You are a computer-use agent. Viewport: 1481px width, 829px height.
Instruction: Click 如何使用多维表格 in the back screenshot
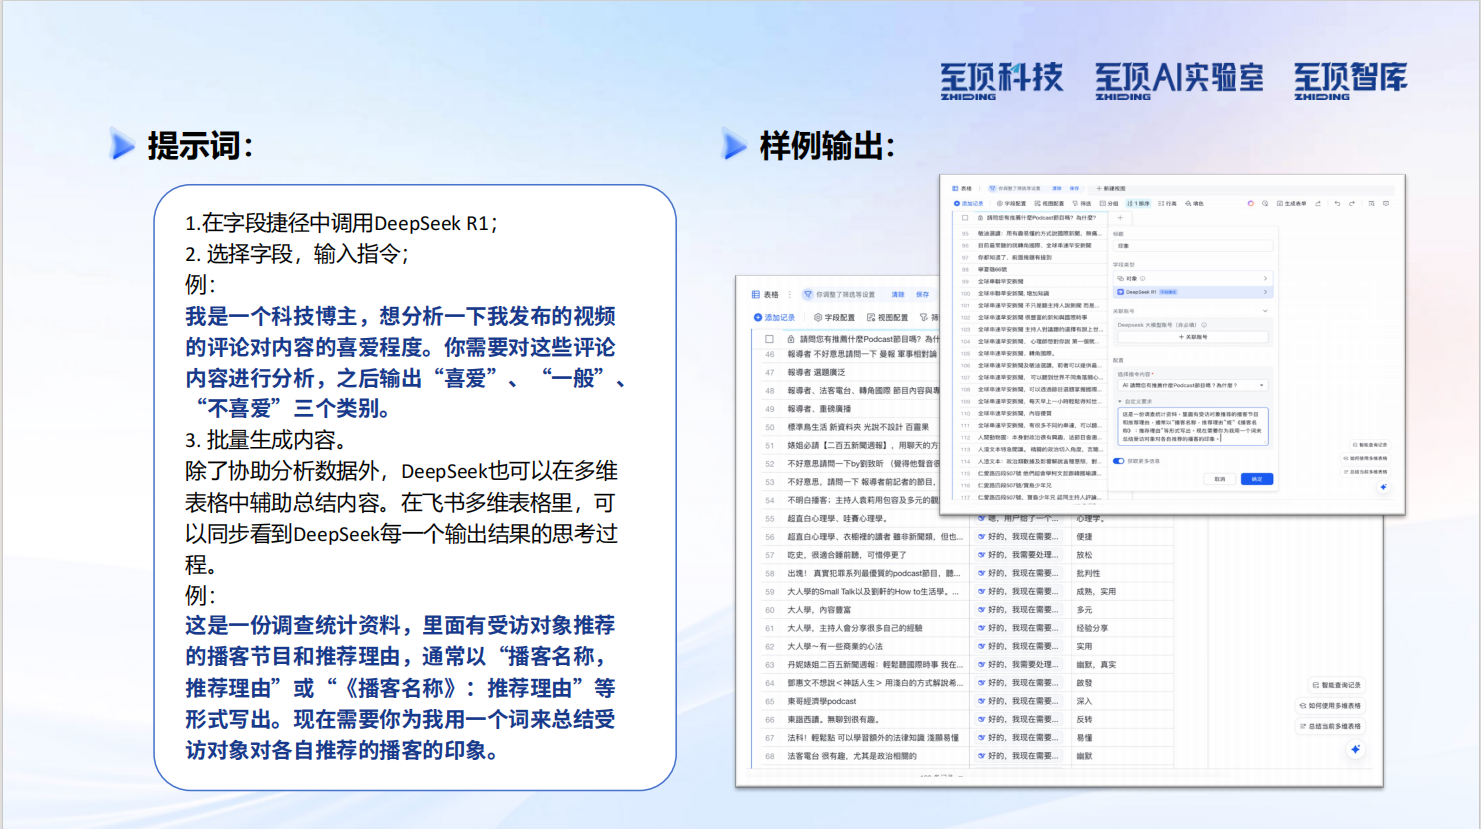pos(1330,706)
